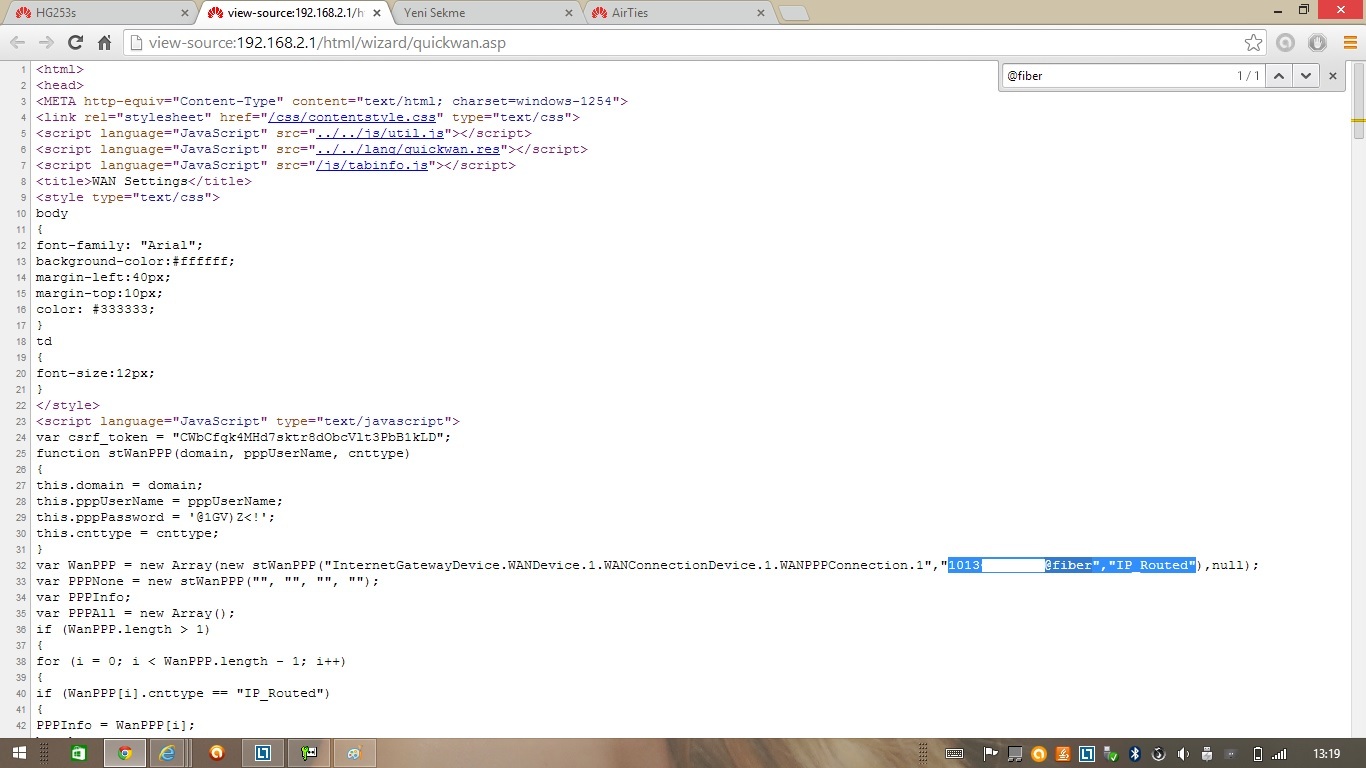Image resolution: width=1366 pixels, height=768 pixels.
Task: Open Internet Explorer from the taskbar
Action: click(x=168, y=753)
